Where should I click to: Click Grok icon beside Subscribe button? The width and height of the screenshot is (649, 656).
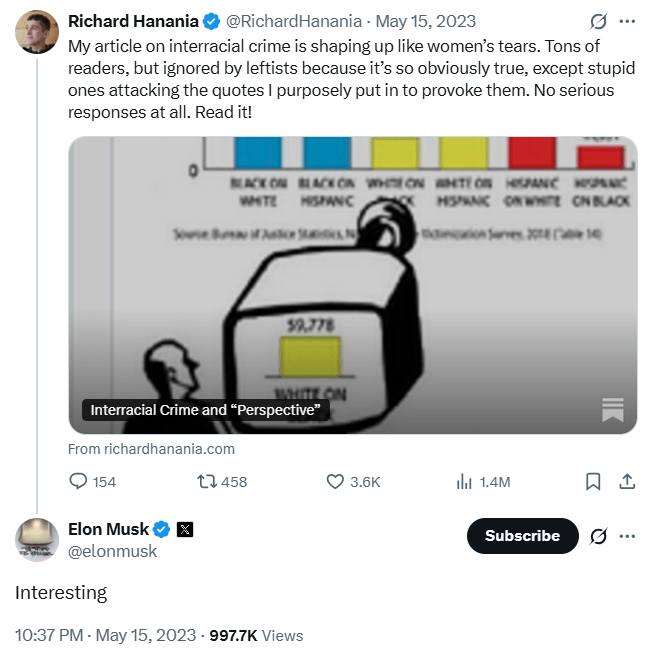point(599,536)
